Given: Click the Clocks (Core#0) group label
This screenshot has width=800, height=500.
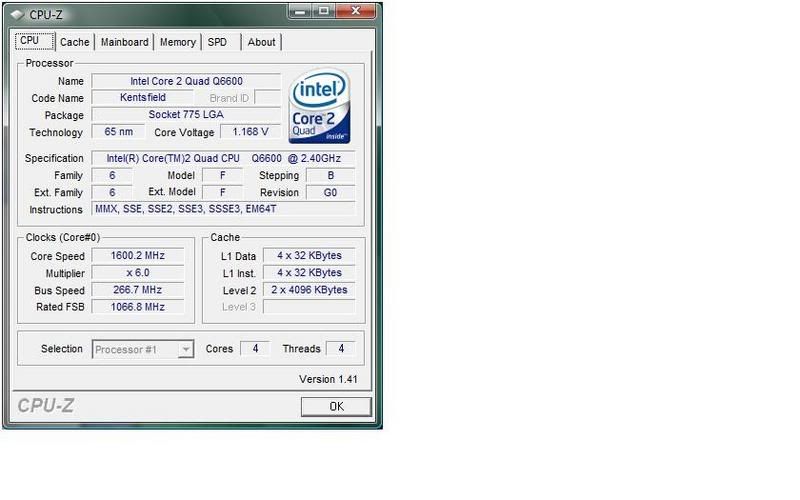Looking at the screenshot, I should pyautogui.click(x=63, y=237).
